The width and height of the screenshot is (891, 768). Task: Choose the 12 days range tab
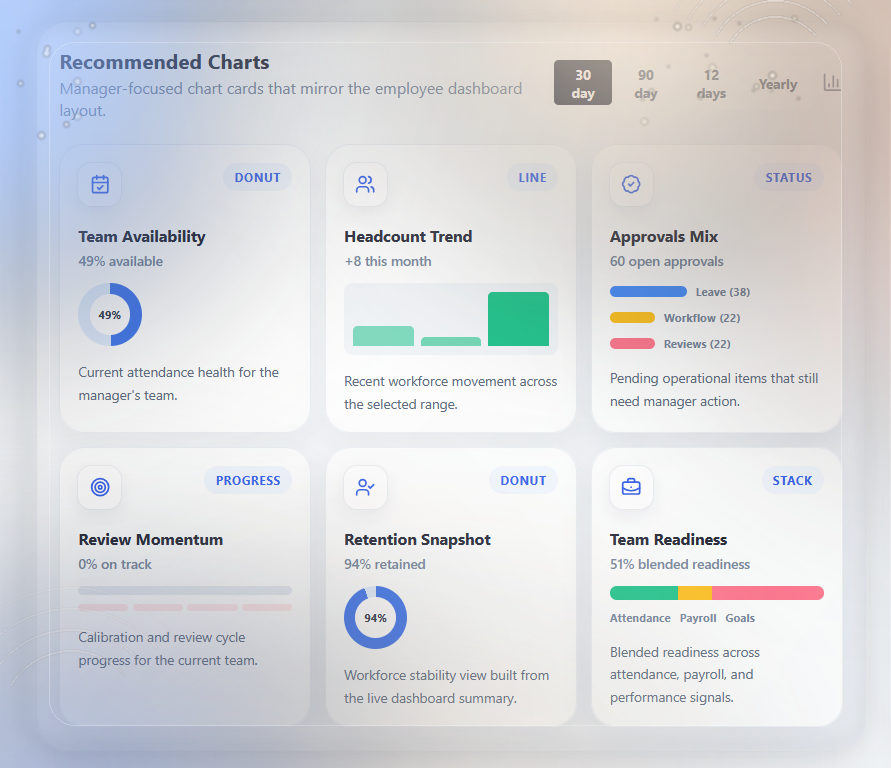pyautogui.click(x=711, y=83)
